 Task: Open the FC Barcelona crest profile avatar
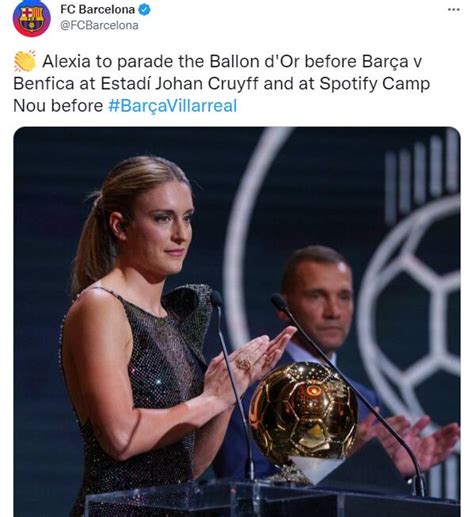(31, 18)
